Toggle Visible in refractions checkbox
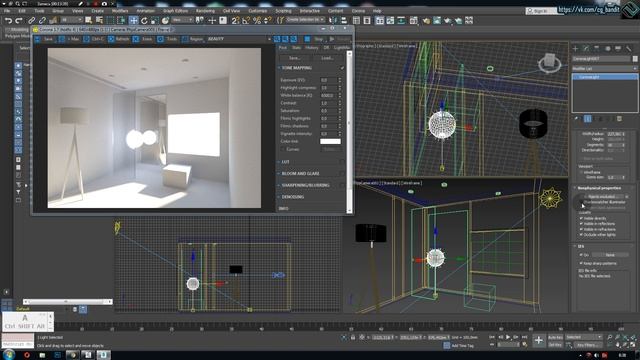The width and height of the screenshot is (640, 360). coord(581,229)
